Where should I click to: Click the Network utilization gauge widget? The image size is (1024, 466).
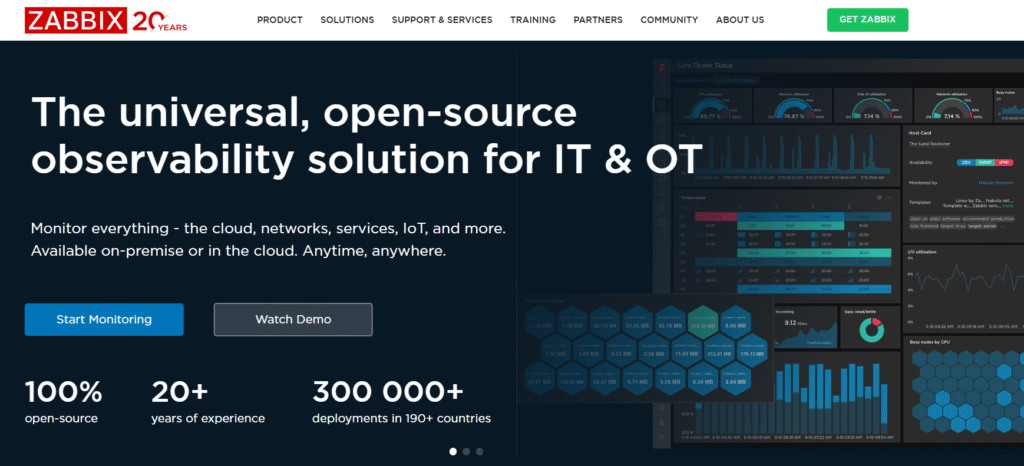click(947, 106)
